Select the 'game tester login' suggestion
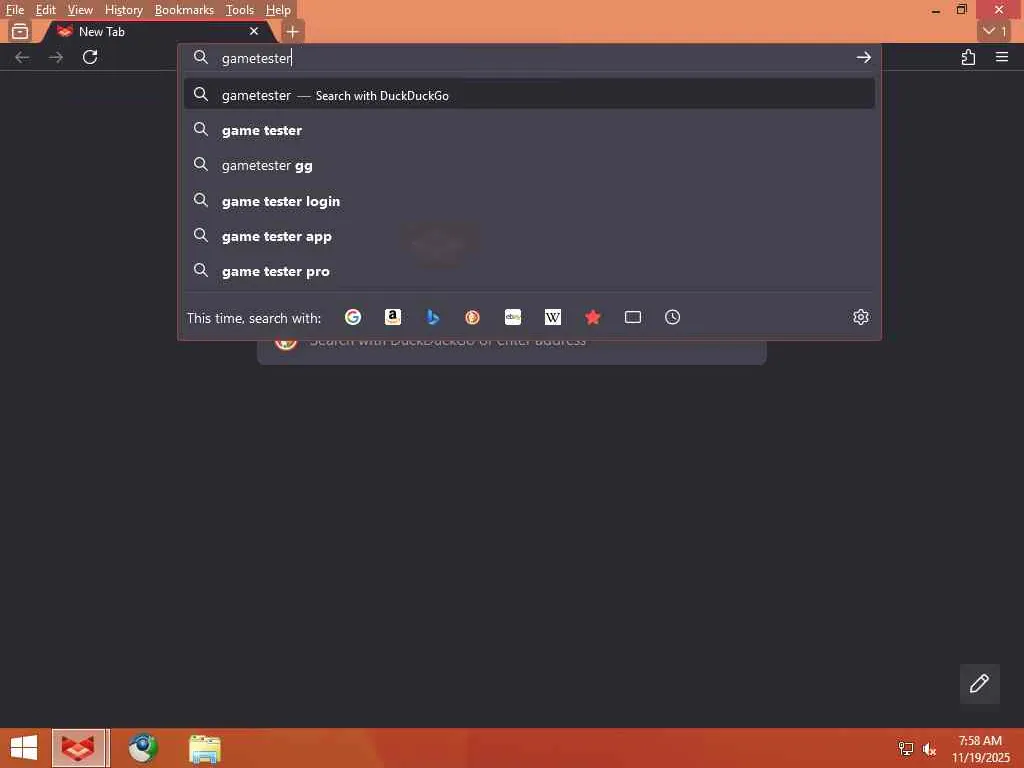Screen dimensions: 1024x768 click(529, 201)
